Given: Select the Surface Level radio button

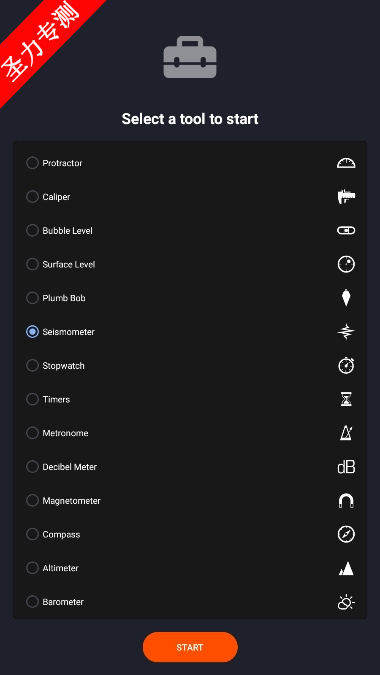Looking at the screenshot, I should click(x=32, y=264).
